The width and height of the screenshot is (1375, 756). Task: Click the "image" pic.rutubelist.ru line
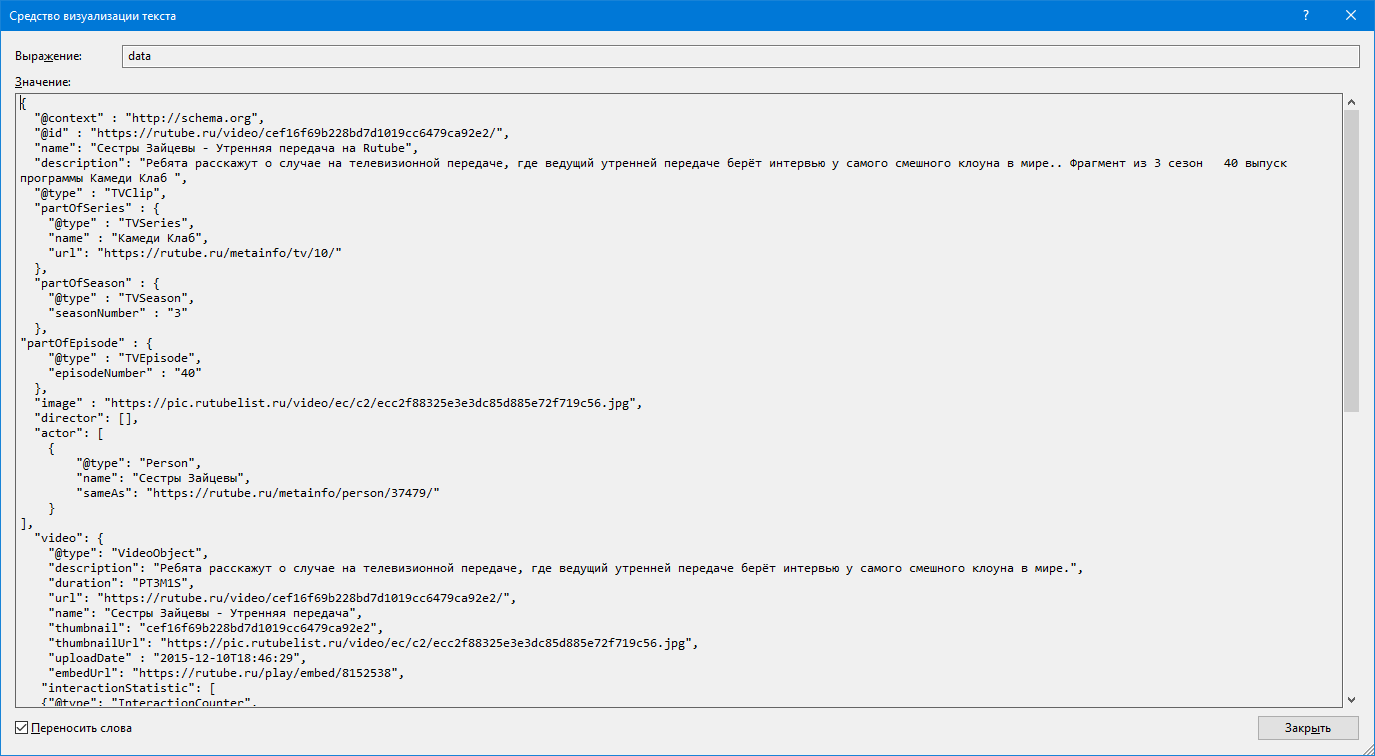[337, 402]
